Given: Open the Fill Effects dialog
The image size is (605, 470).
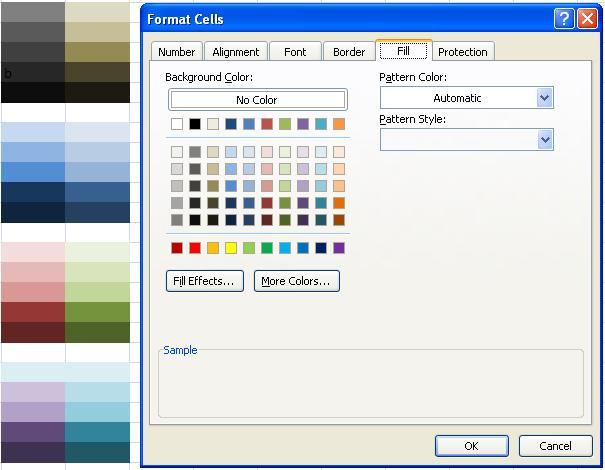Looking at the screenshot, I should (x=204, y=281).
